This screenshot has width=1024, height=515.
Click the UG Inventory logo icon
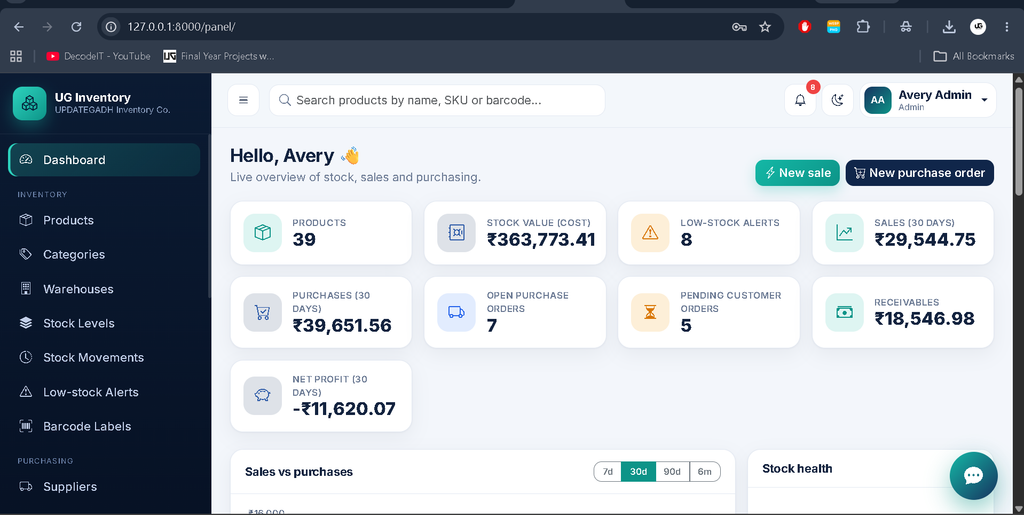29,103
